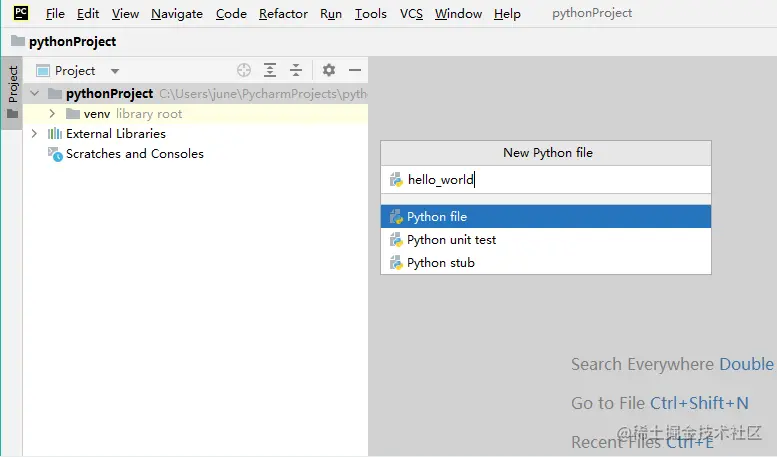Viewport: 777px width, 457px height.
Task: Collapse the pythonProject root node
Action: coord(35,93)
